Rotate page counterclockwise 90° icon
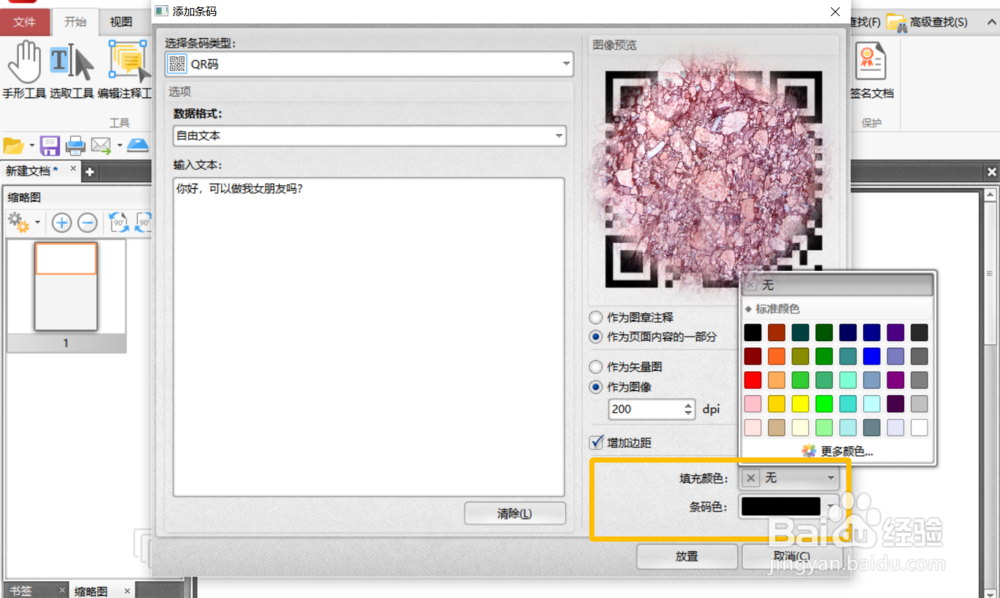Image resolution: width=1000 pixels, height=598 pixels. point(118,222)
